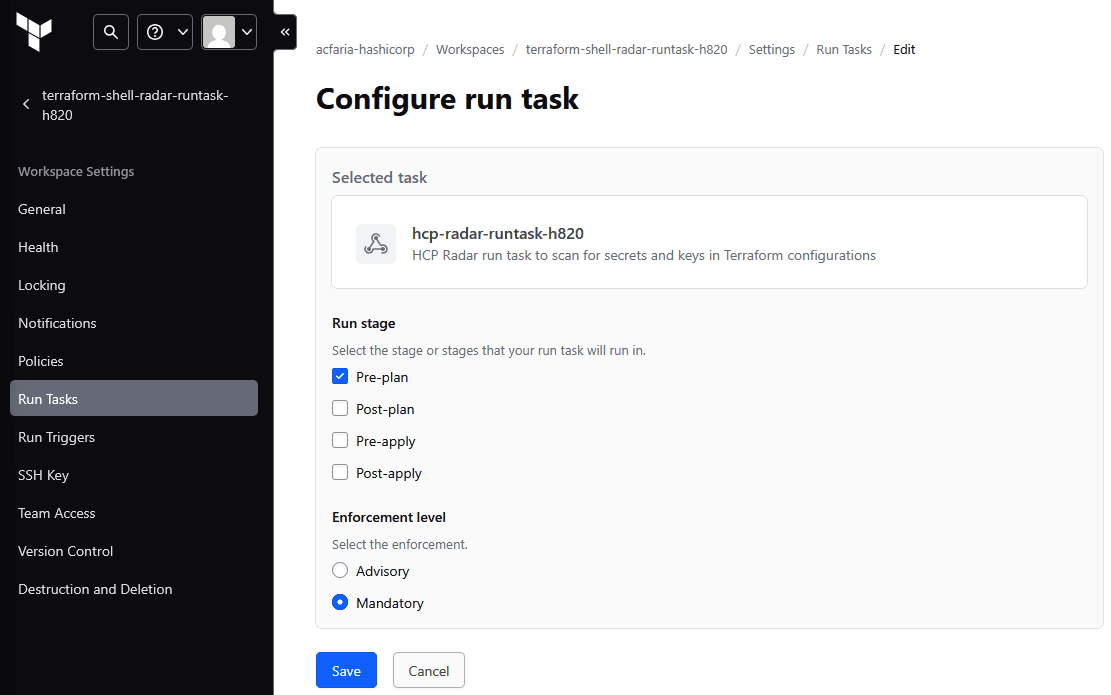Open the help menu dropdown
The image size is (1111, 695).
(x=165, y=32)
